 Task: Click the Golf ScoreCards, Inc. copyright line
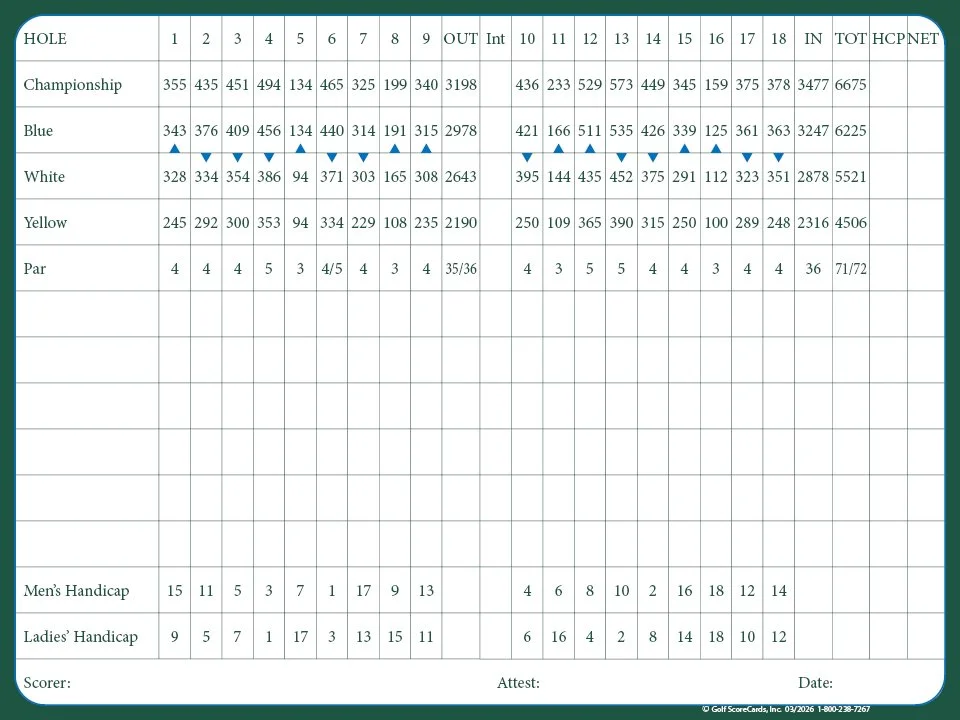[x=786, y=709]
